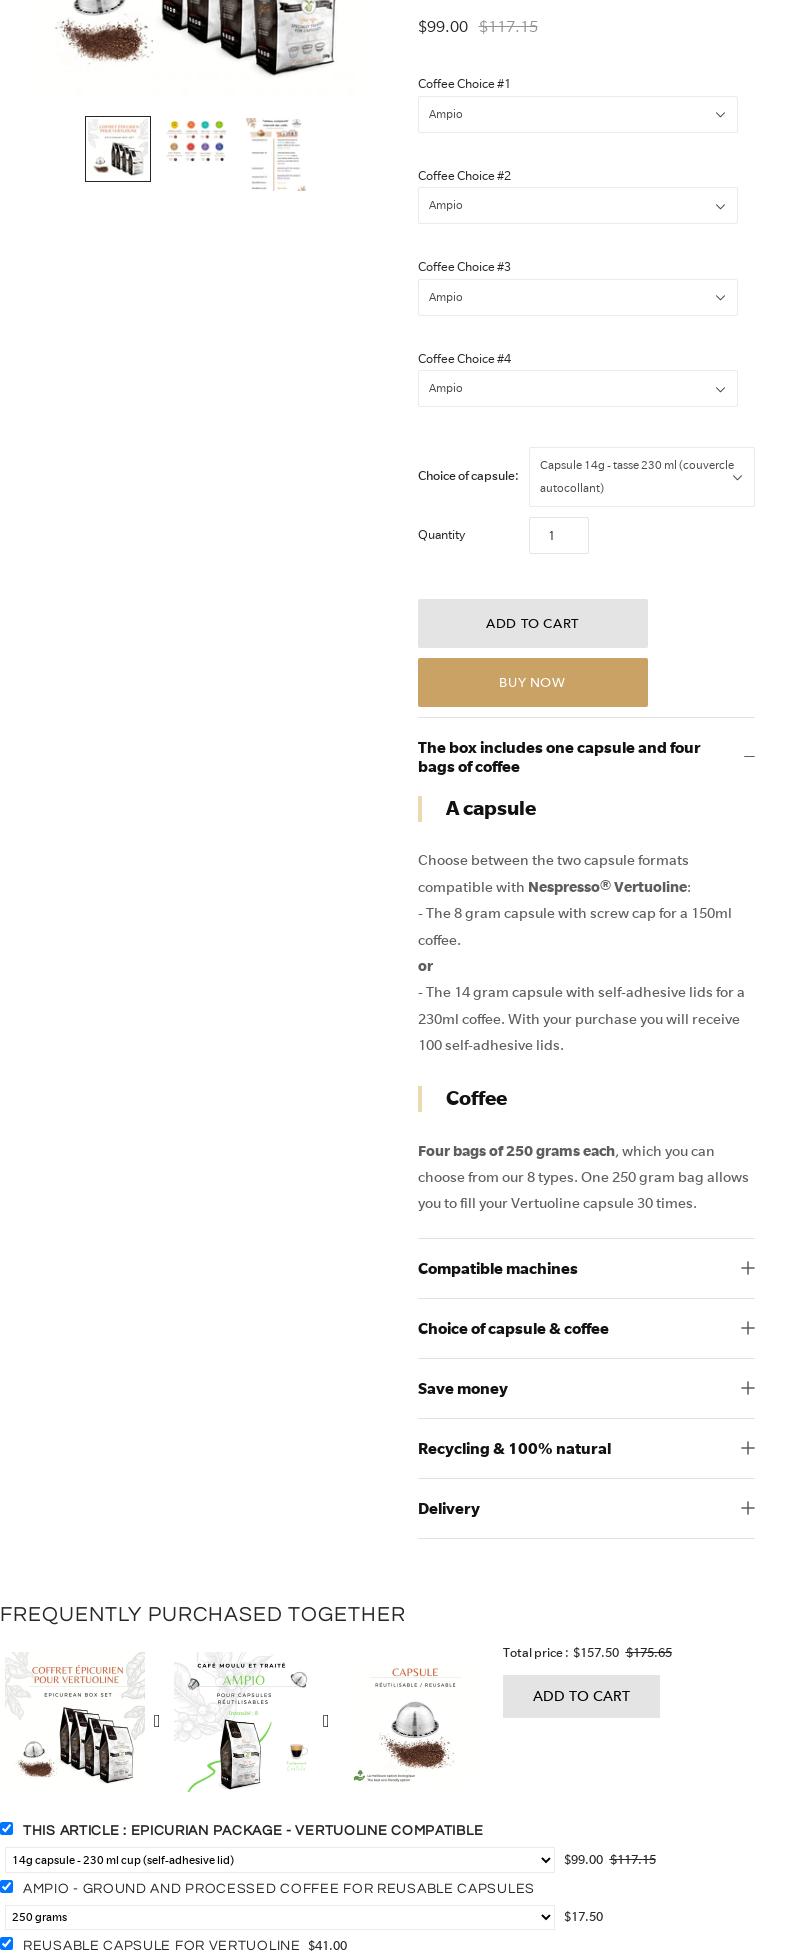The width and height of the screenshot is (785, 1959).
Task: Click the plus icon beside Save money
Action: [x=747, y=1388]
